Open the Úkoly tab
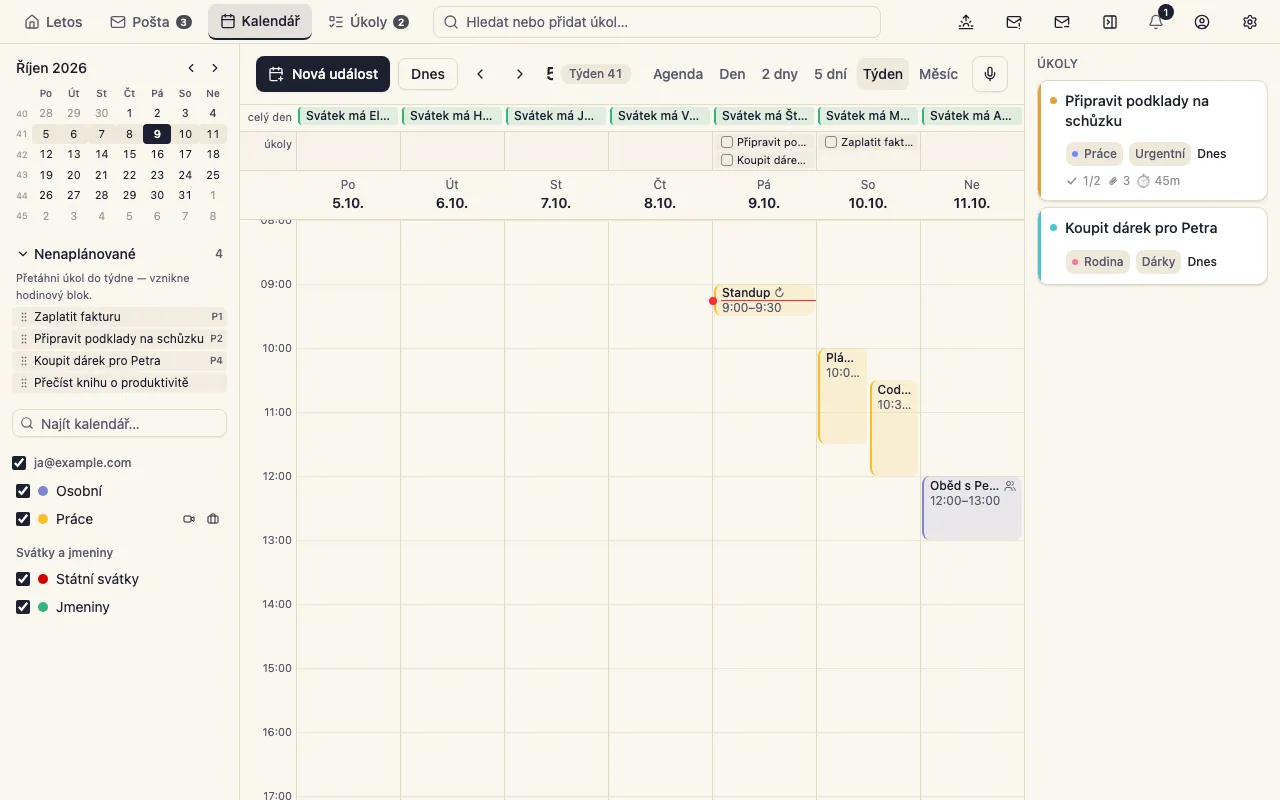Image resolution: width=1280 pixels, height=800 pixels. point(369,22)
